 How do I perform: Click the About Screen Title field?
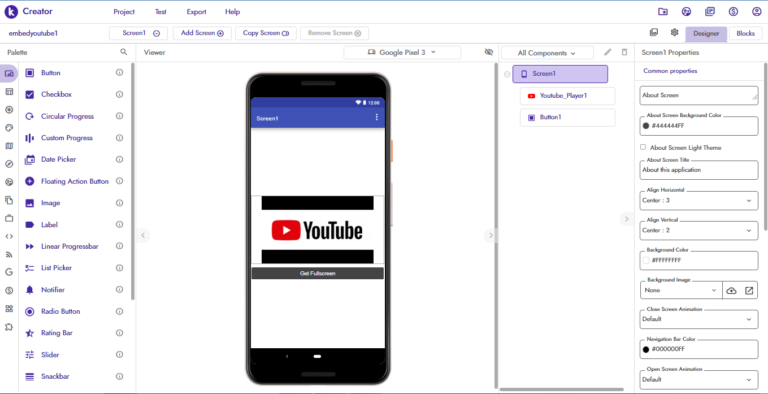[699, 170]
